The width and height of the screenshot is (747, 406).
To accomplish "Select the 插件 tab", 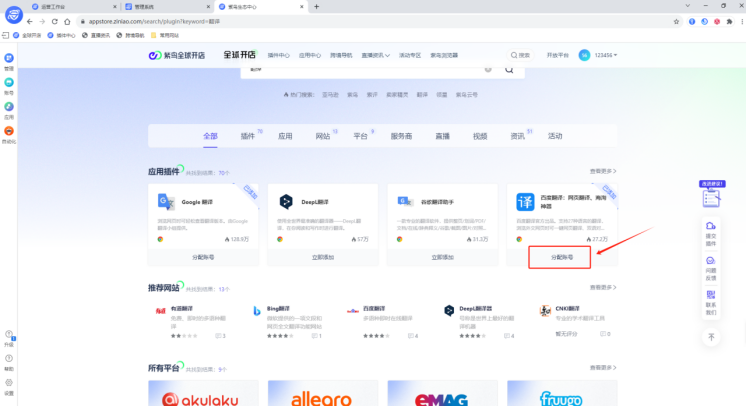I will tap(248, 136).
